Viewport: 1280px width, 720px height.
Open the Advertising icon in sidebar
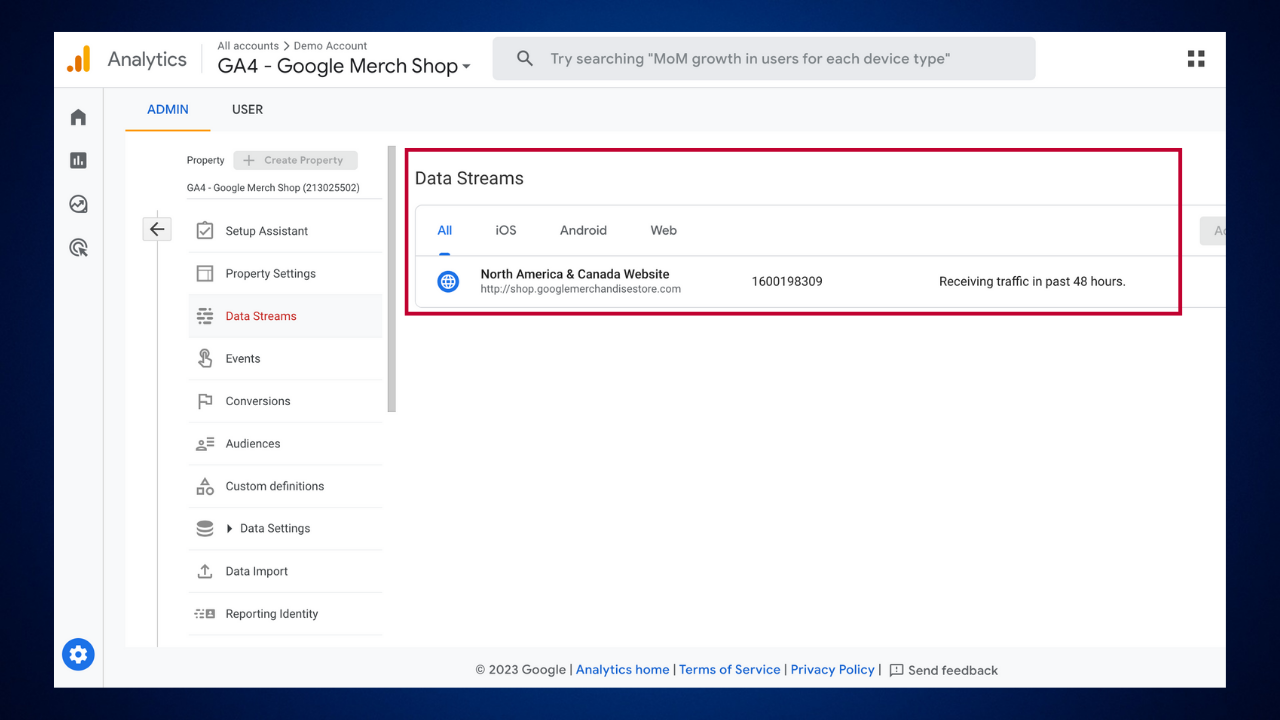pos(78,247)
